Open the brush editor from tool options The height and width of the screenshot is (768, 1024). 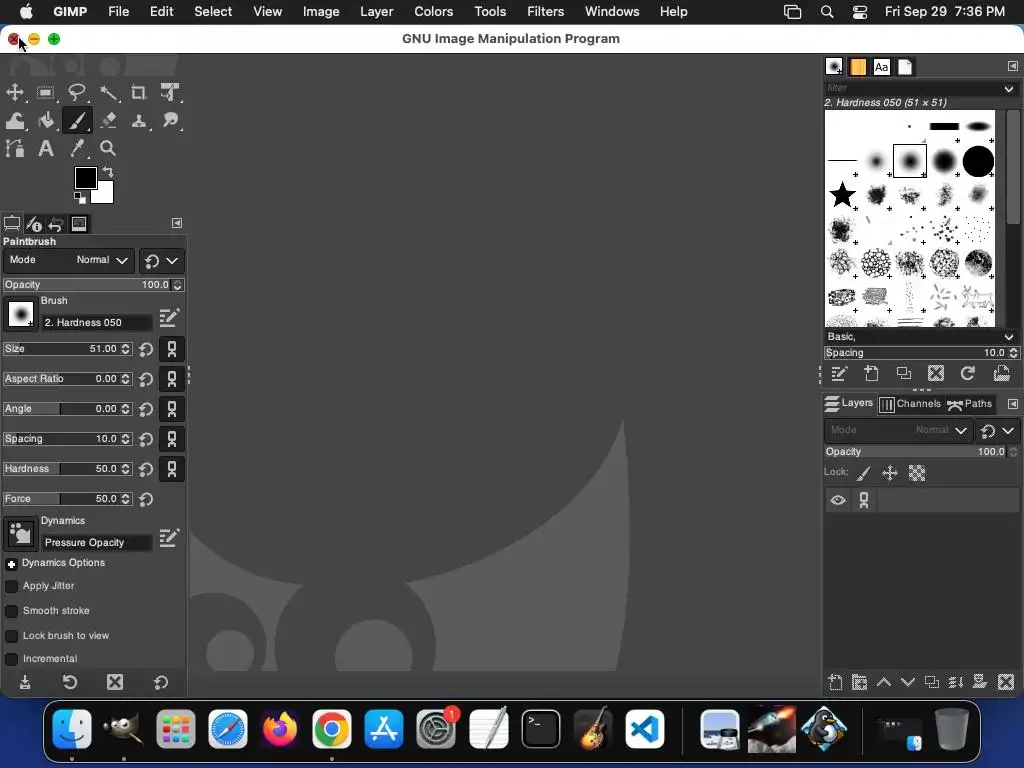(168, 318)
